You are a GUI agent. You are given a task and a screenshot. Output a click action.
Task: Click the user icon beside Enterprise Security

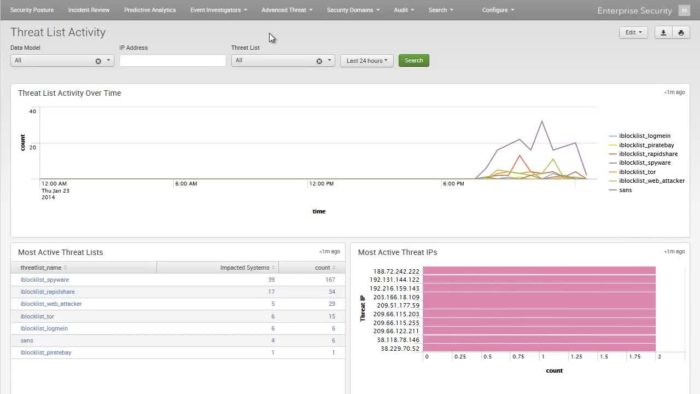[684, 10]
